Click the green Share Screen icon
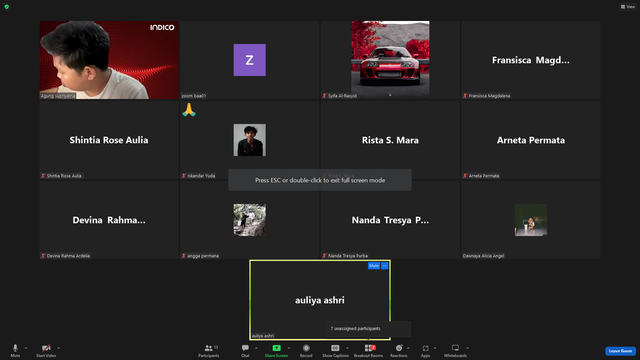The height and width of the screenshot is (360, 640). [x=276, y=348]
